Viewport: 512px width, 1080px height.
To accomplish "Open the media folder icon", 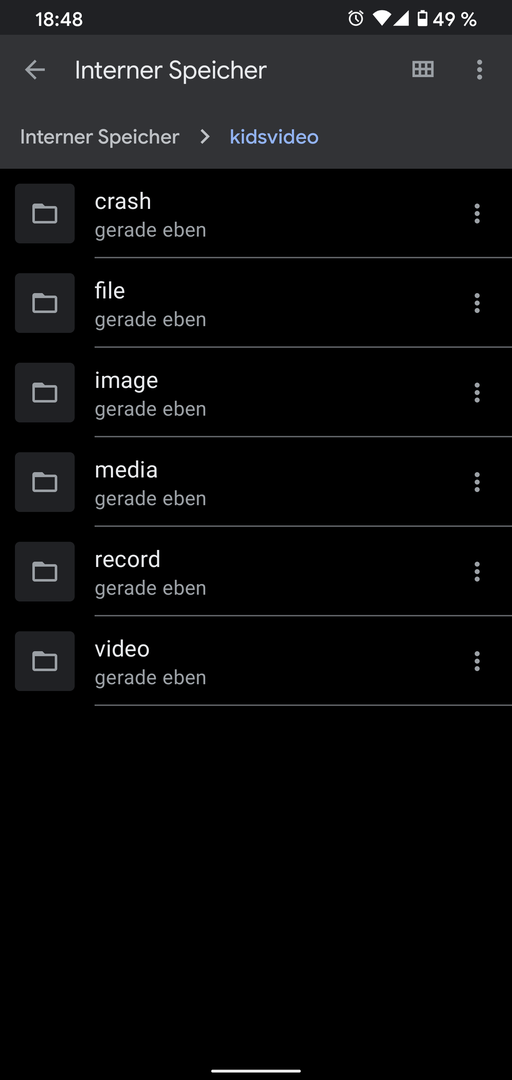I will point(45,482).
